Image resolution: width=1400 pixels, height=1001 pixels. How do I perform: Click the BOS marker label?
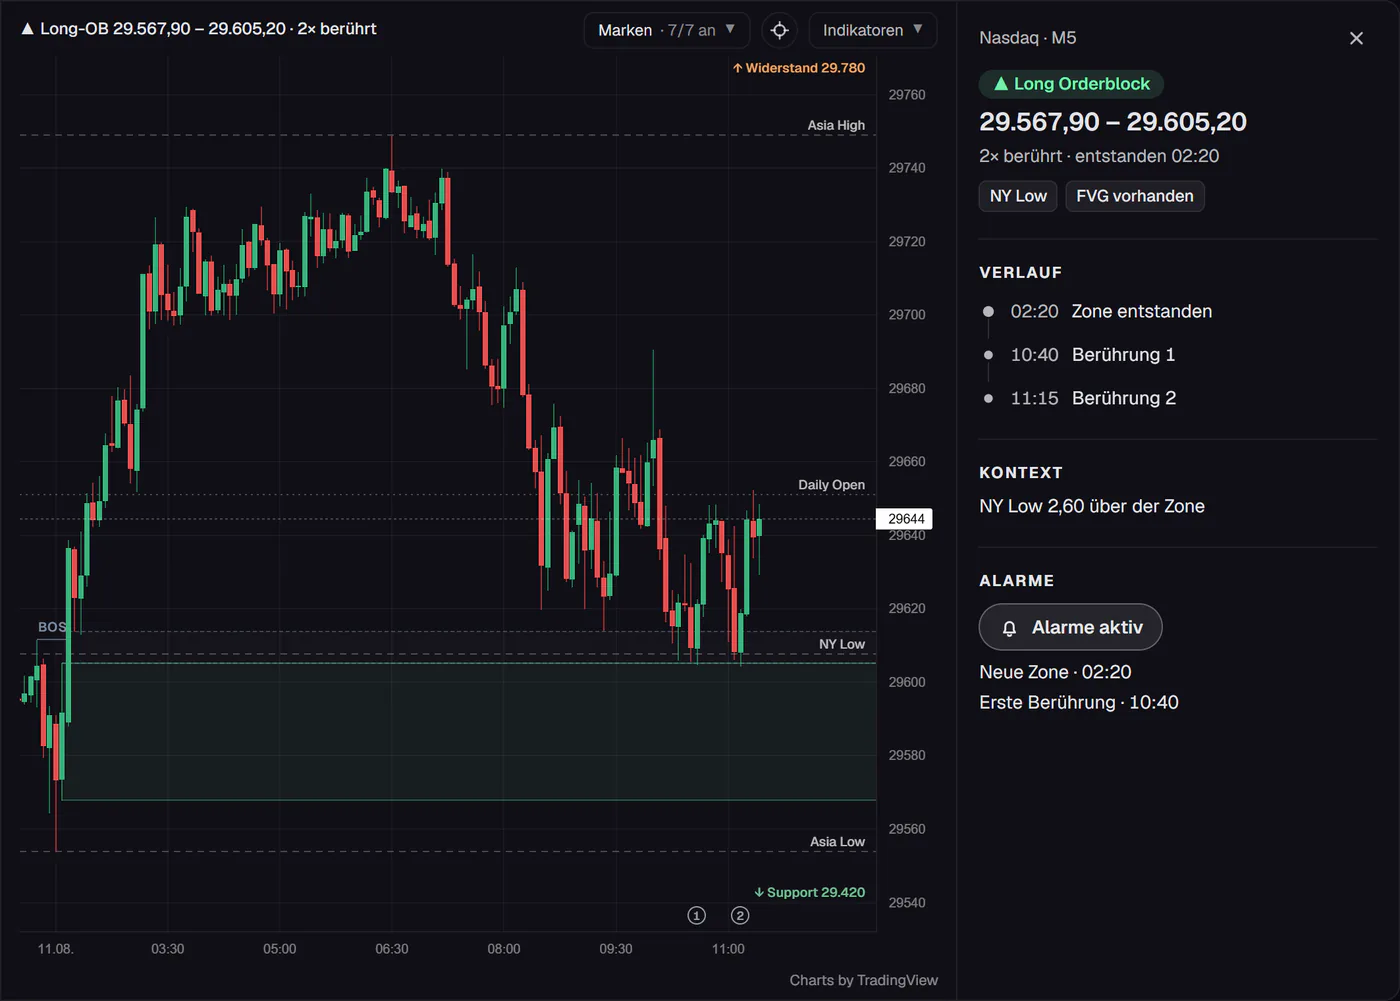(52, 627)
